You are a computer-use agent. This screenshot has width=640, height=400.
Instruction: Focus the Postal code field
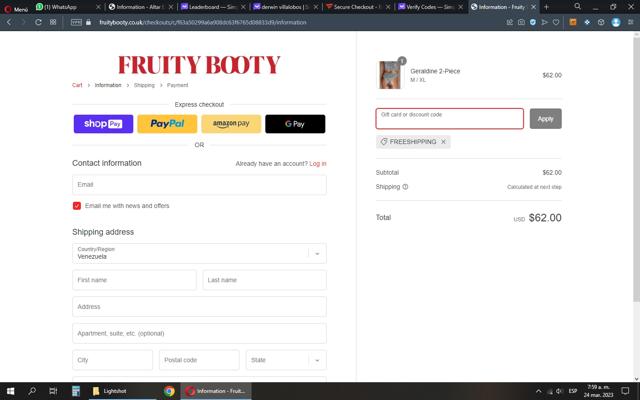[x=199, y=360]
